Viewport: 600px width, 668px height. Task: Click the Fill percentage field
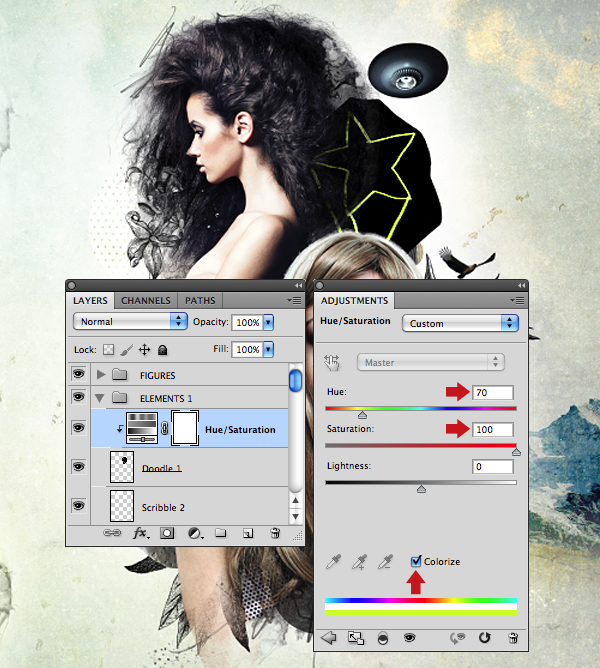coord(248,349)
